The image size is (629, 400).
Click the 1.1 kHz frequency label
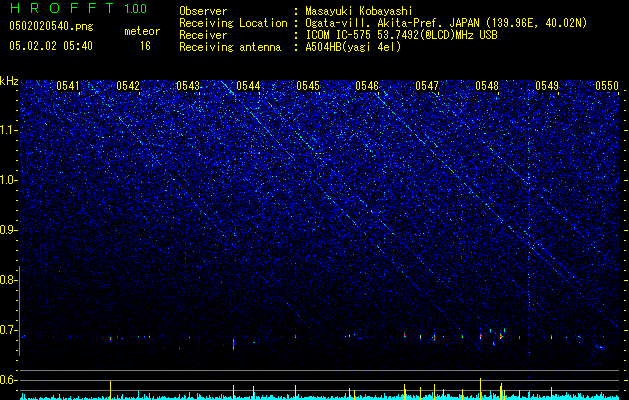tap(8, 130)
